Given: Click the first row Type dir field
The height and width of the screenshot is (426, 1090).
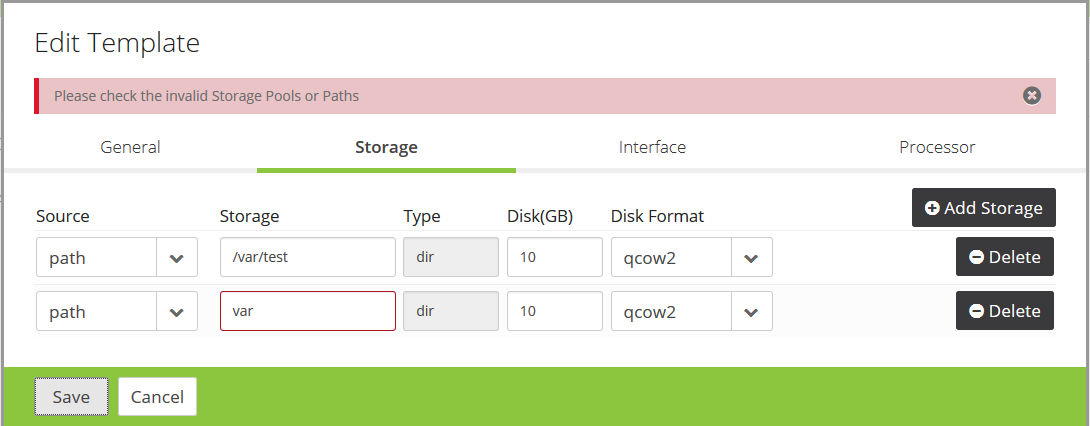Looking at the screenshot, I should 451,257.
